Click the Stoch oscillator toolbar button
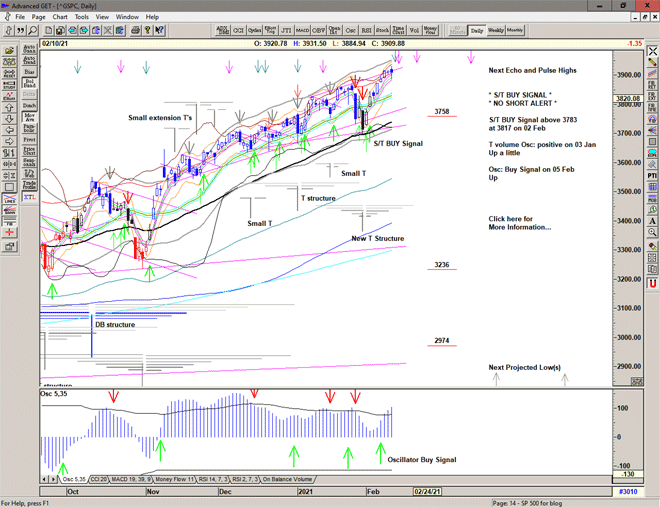Image resolution: width=660 pixels, height=507 pixels. point(382,30)
